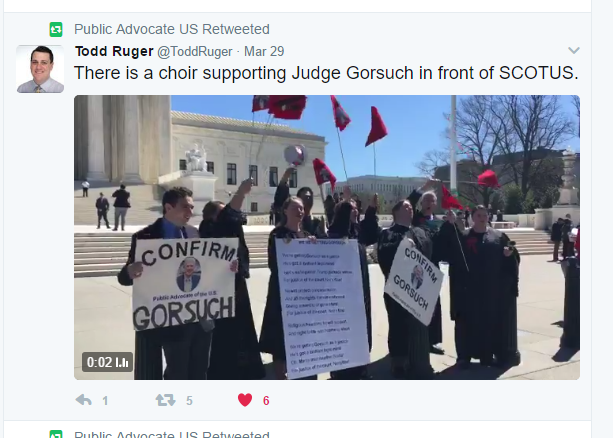Screen dimensions: 613x438
Task: Open Todd Ruger's profile picture
Action: pyautogui.click(x=40, y=69)
